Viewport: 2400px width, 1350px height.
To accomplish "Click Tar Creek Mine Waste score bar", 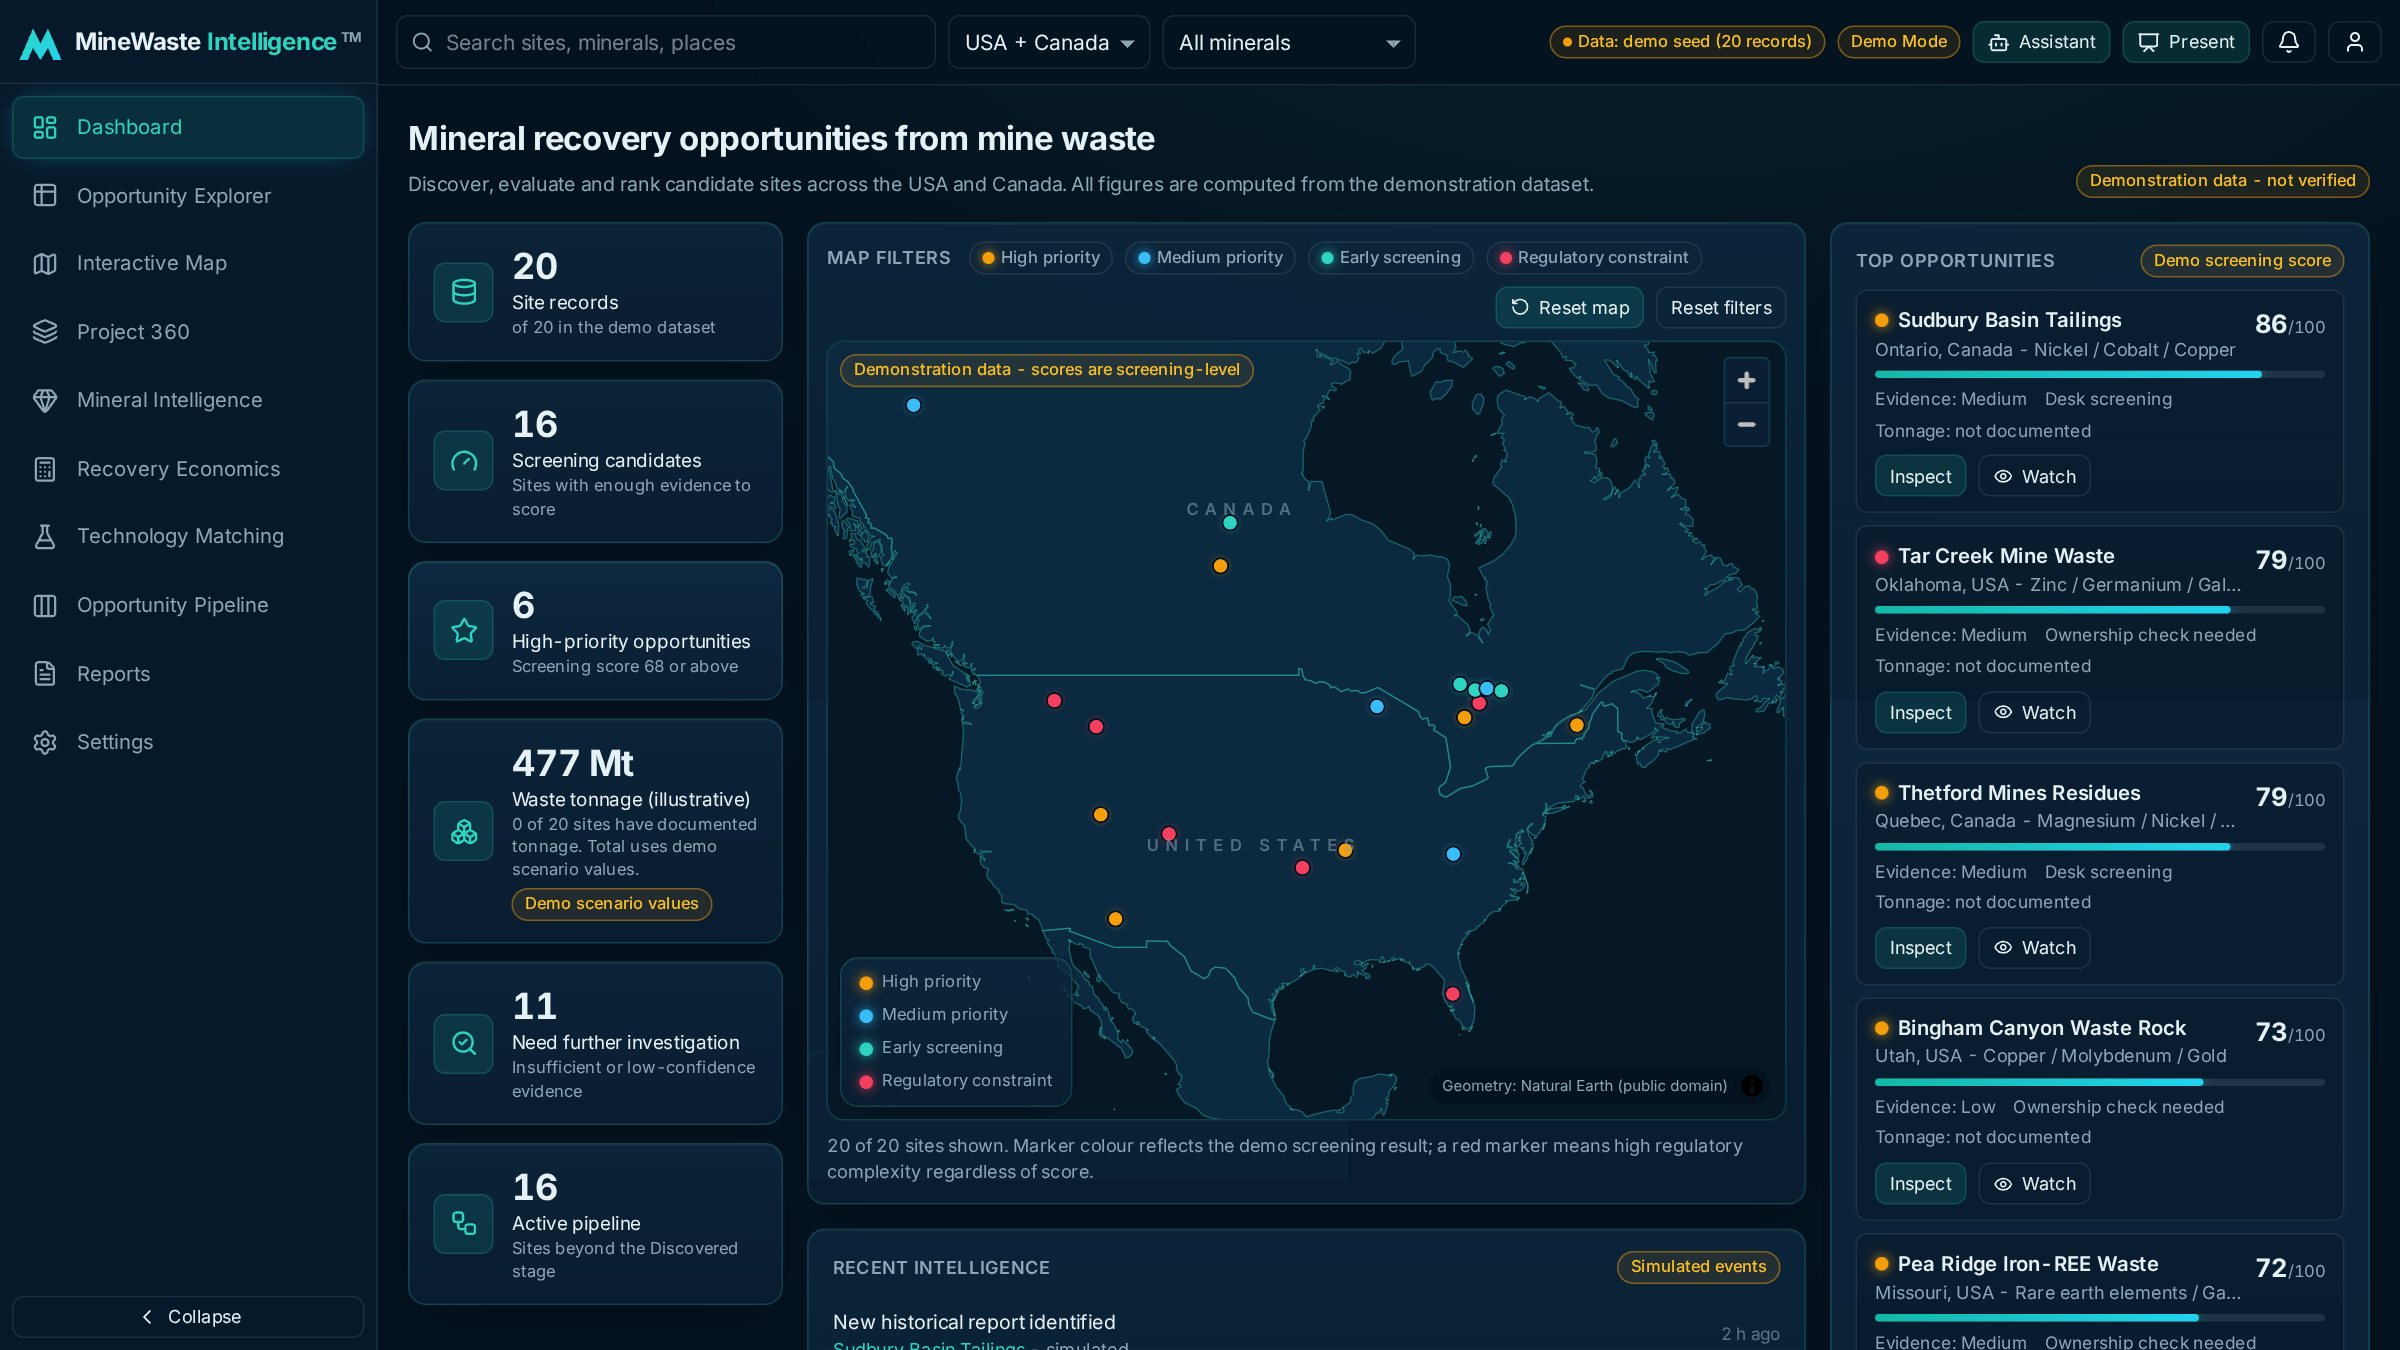I will tap(2099, 610).
